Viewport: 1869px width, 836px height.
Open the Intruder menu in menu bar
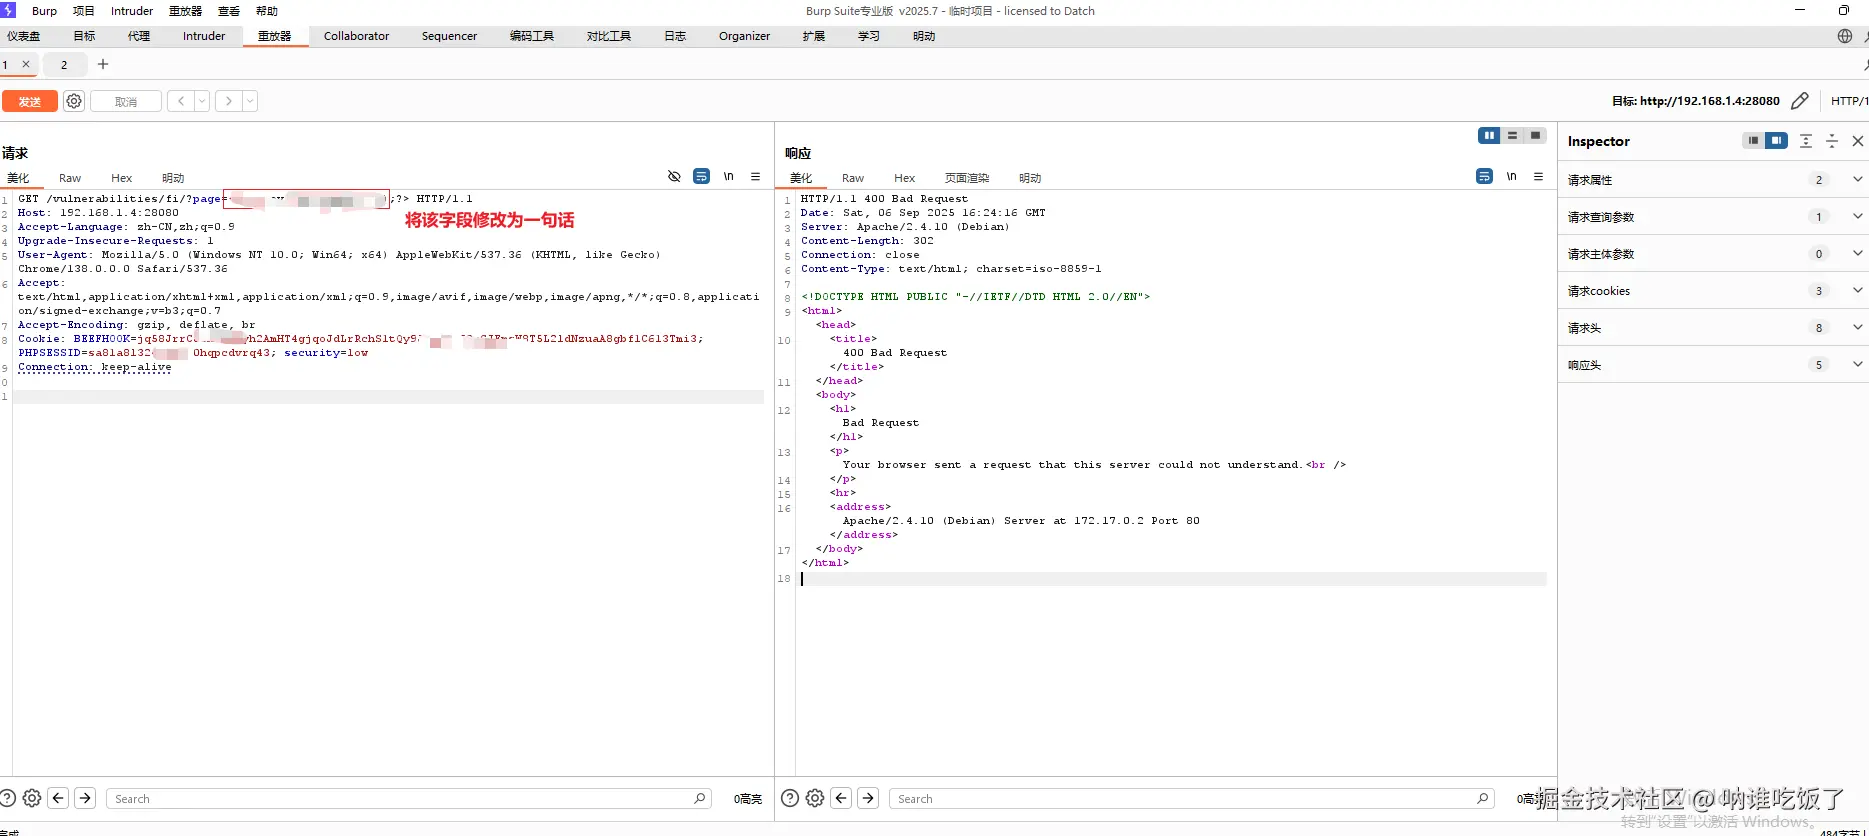[x=132, y=11]
